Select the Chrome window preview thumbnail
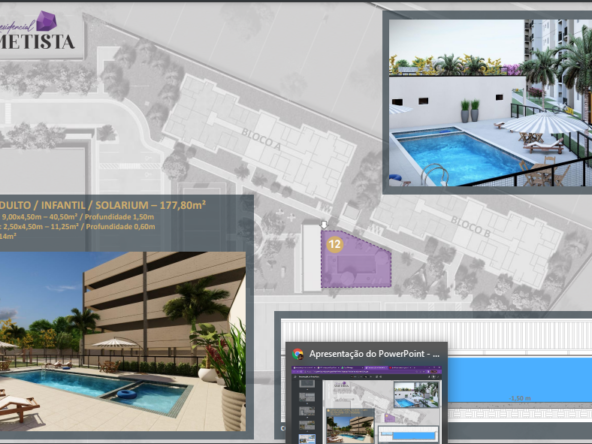Image resolution: width=592 pixels, height=444 pixels. pyautogui.click(x=366, y=404)
